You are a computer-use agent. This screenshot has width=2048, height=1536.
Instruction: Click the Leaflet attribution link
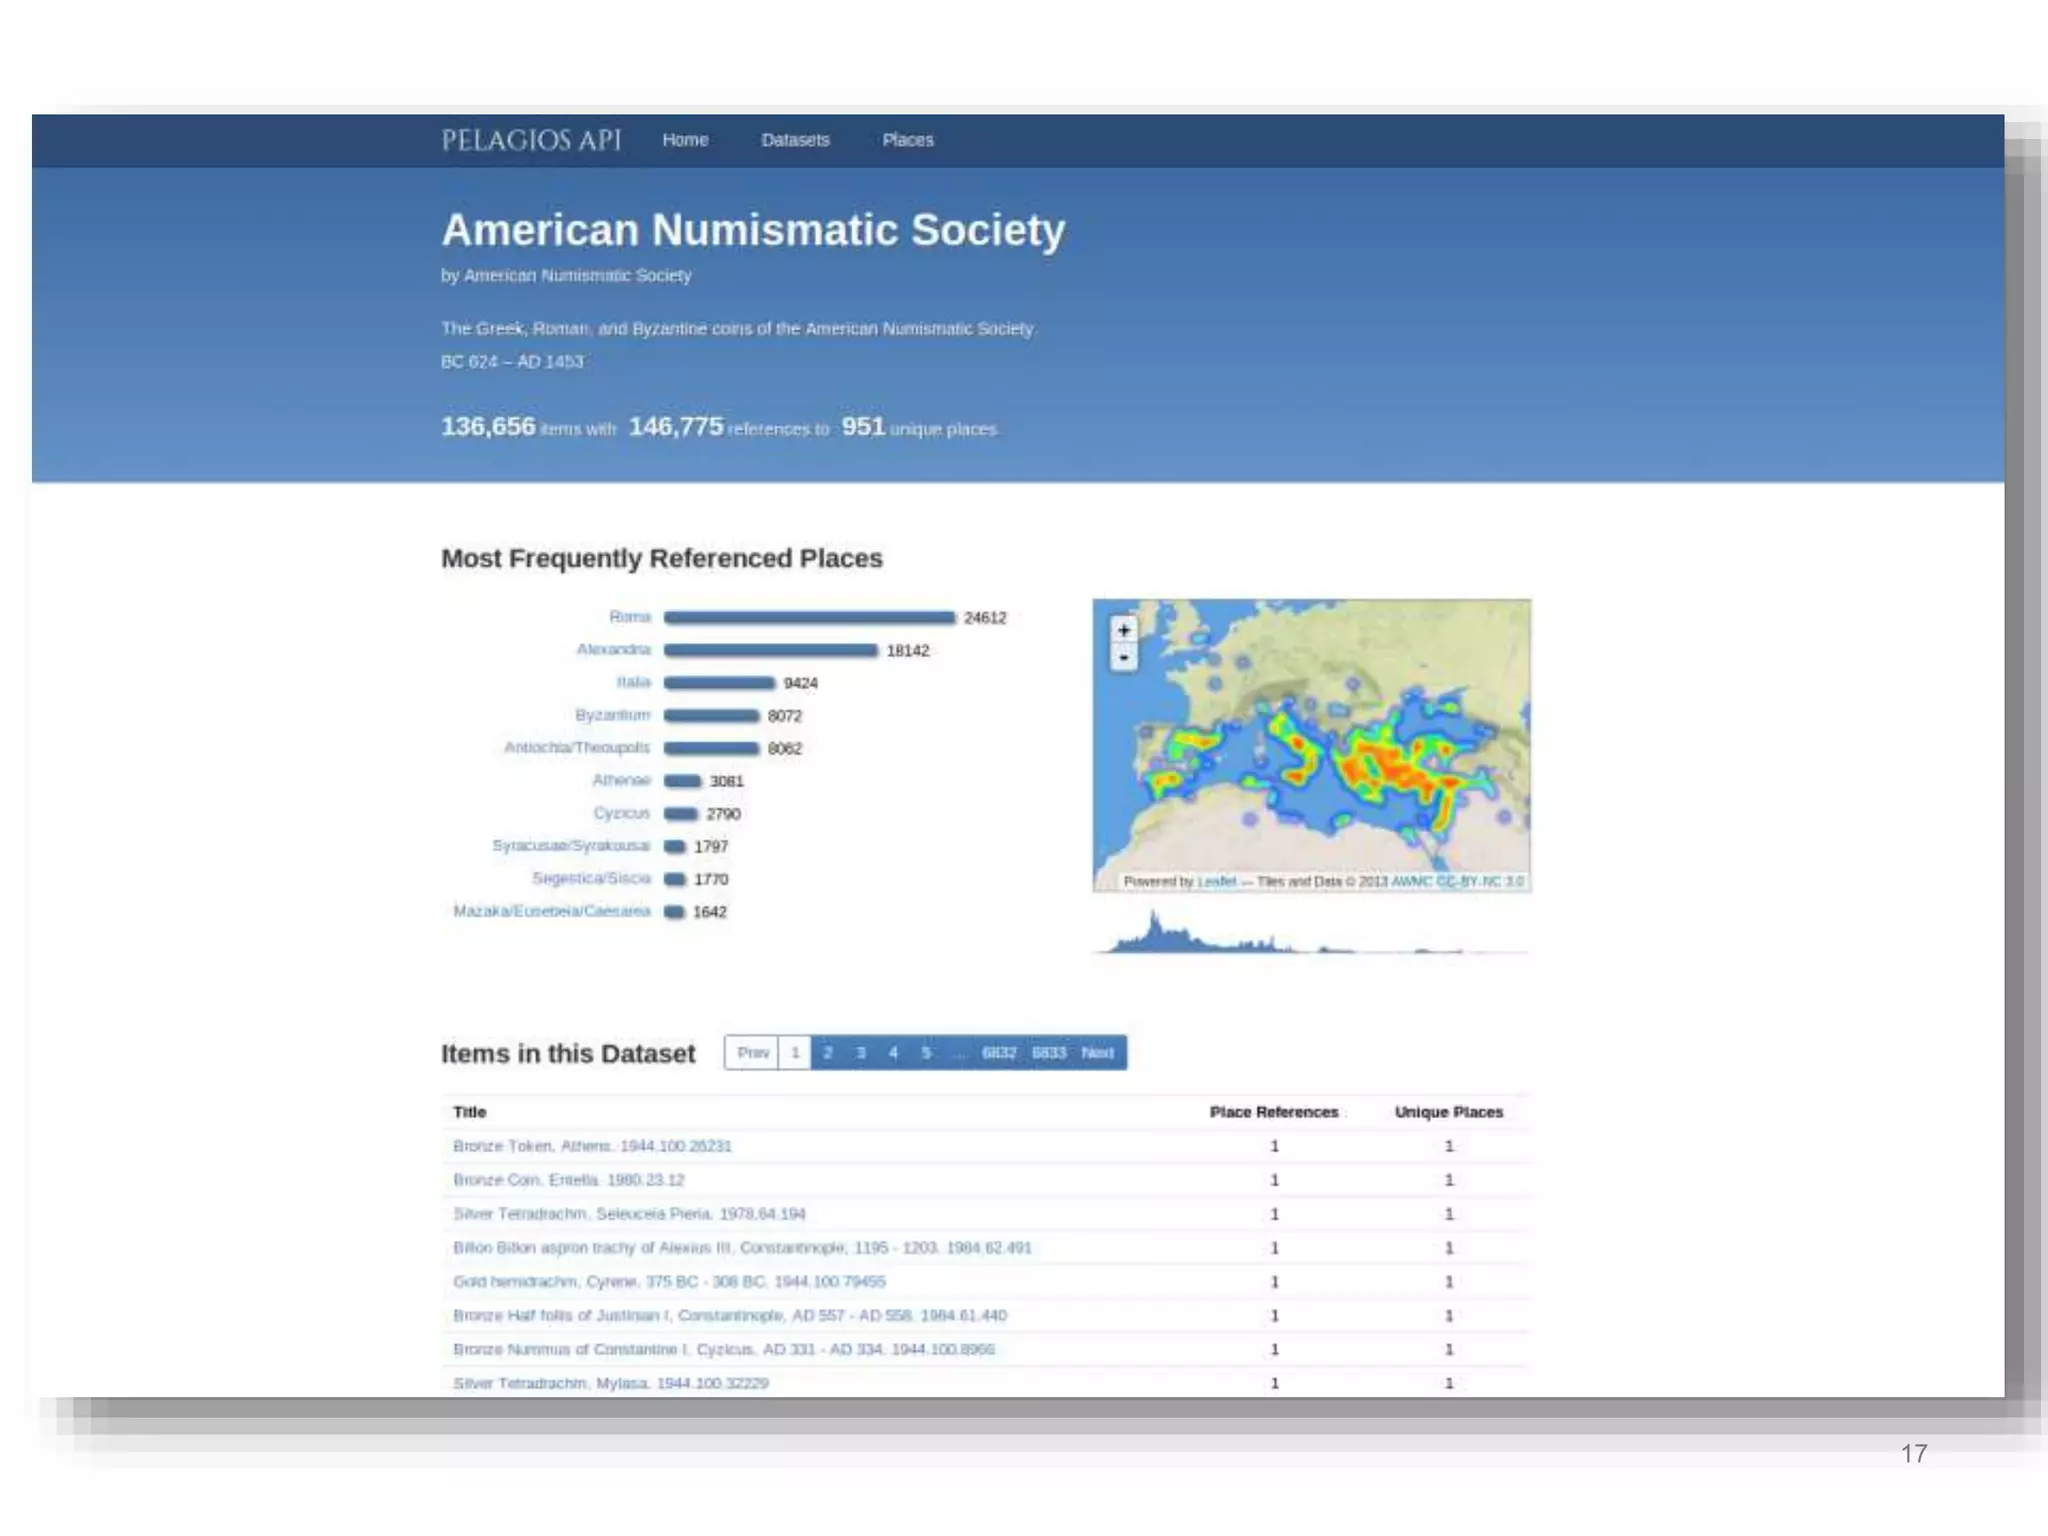(1217, 881)
